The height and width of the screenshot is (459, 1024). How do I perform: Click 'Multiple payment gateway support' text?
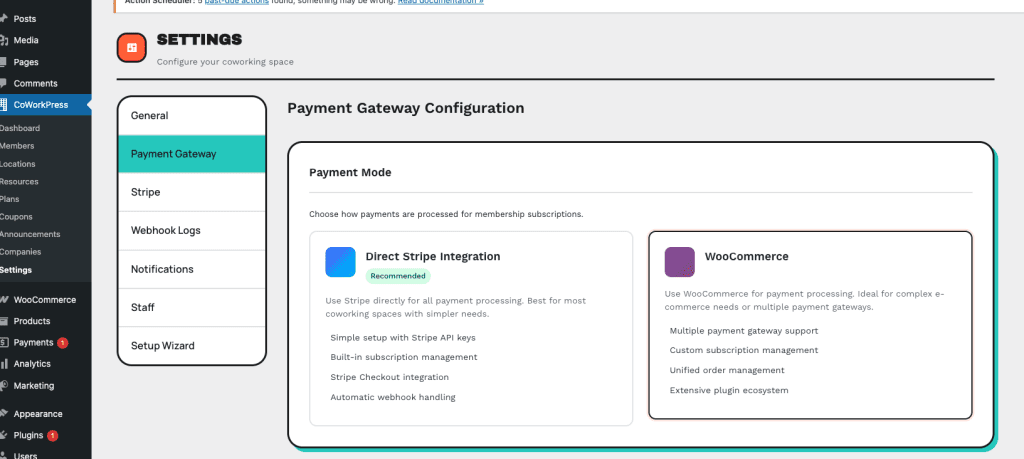coord(744,331)
